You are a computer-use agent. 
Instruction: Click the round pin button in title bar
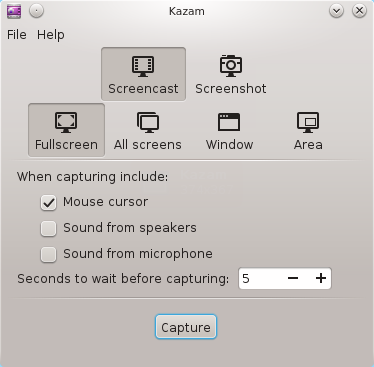click(x=36, y=11)
